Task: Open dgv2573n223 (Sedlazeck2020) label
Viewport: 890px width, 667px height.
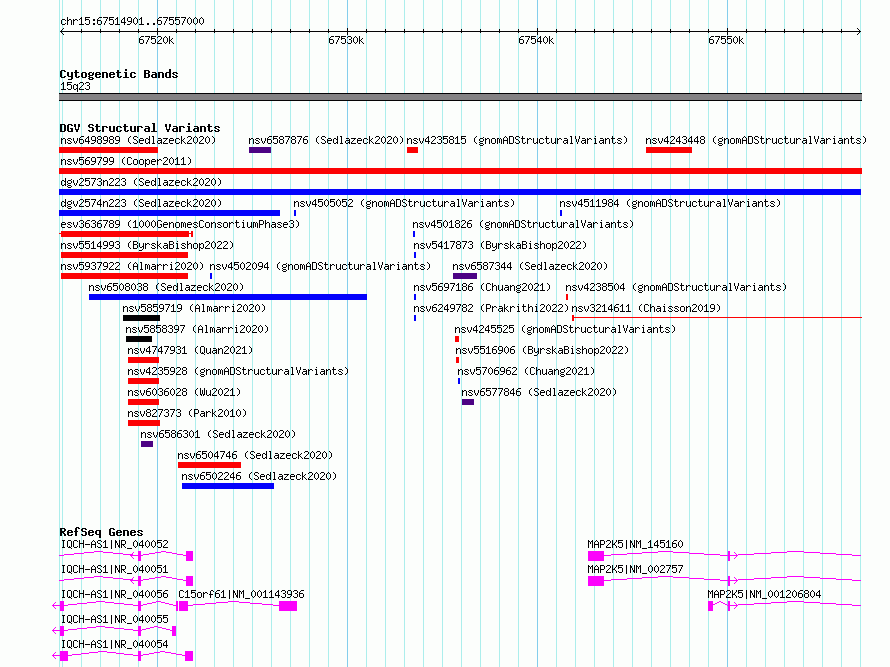Action: coord(141,182)
